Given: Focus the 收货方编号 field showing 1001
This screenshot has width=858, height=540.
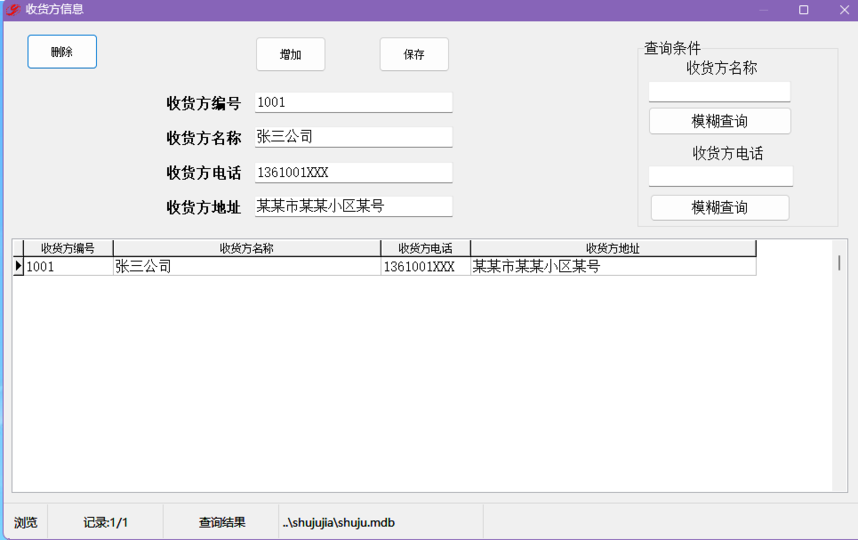Looking at the screenshot, I should (353, 102).
